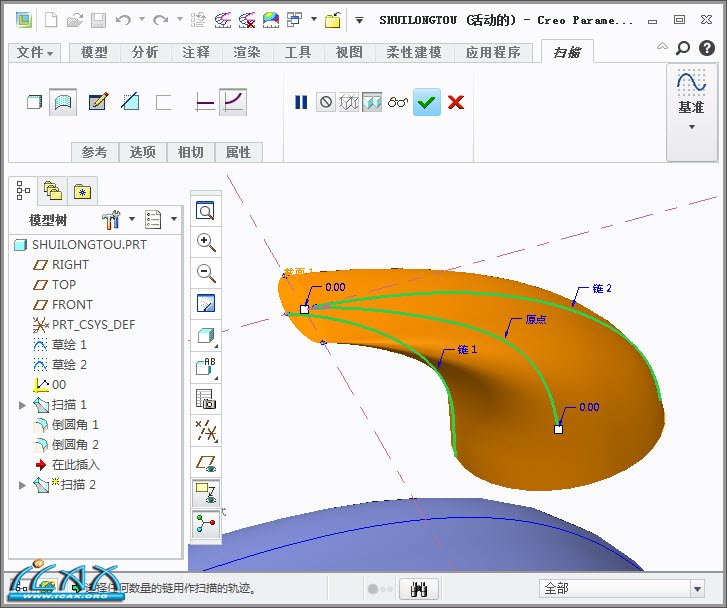This screenshot has height=608, width=727.
Task: Click the Zoom In magnifier icon
Action: pyautogui.click(x=206, y=242)
